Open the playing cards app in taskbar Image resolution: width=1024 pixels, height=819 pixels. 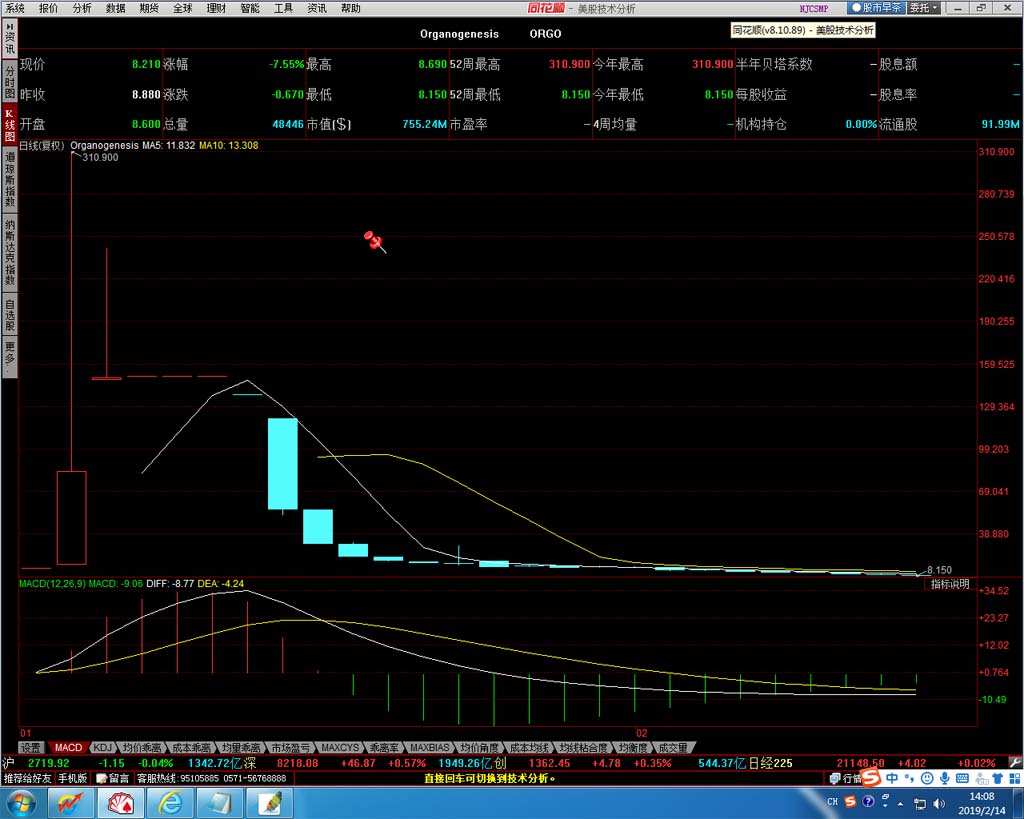pos(120,803)
